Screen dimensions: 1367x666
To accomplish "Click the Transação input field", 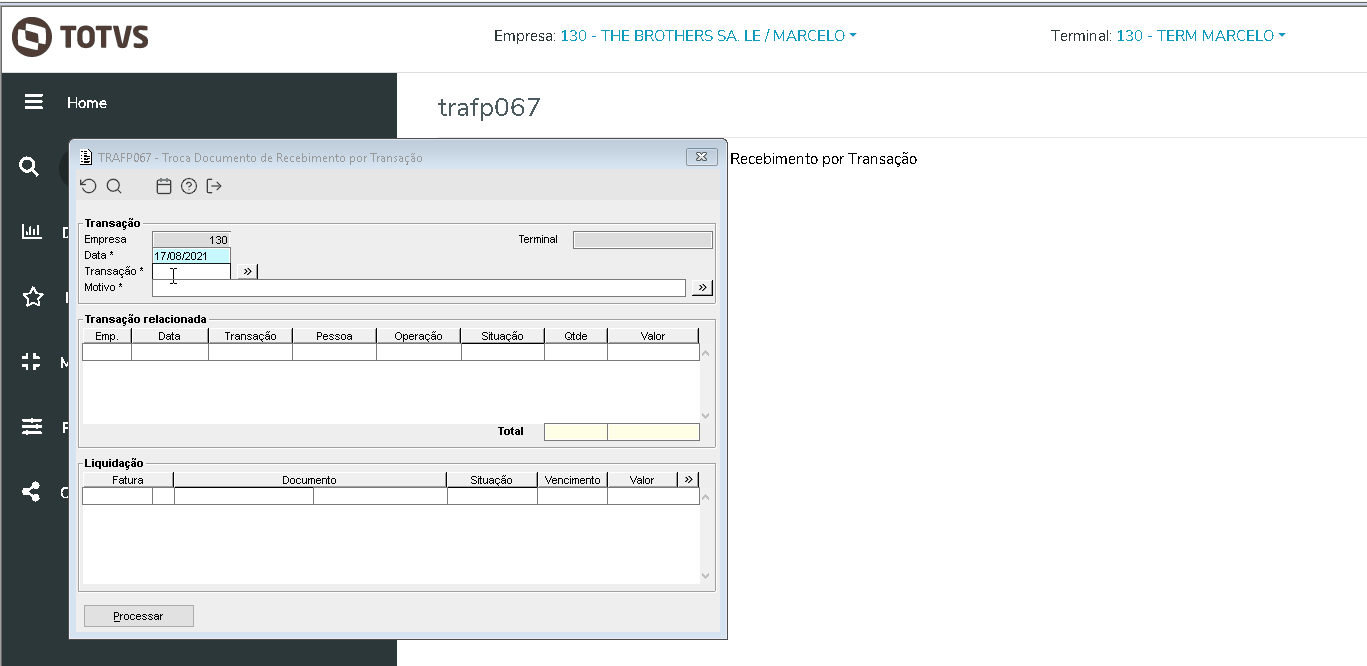I will [191, 271].
